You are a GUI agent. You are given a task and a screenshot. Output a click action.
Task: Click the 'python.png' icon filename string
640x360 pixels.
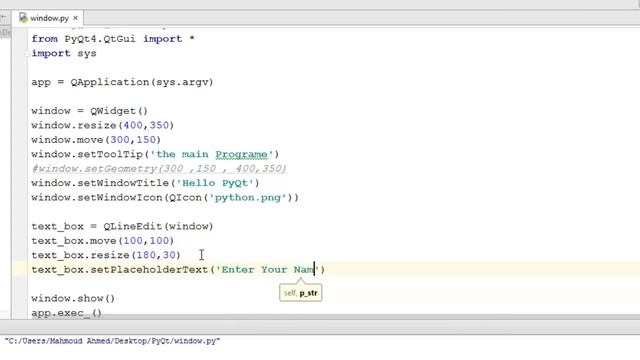248,198
